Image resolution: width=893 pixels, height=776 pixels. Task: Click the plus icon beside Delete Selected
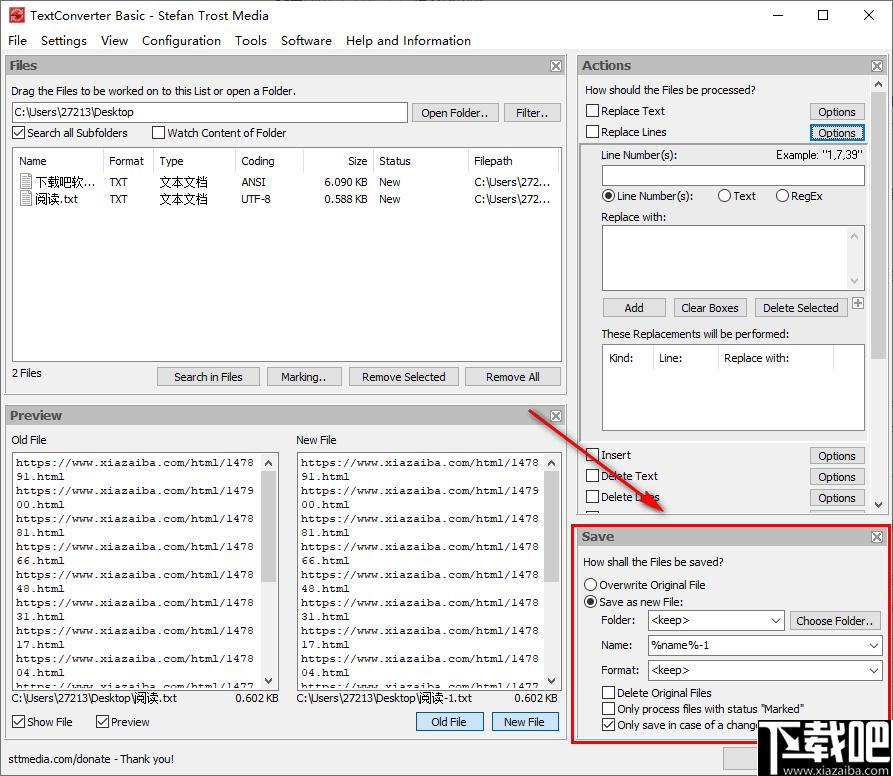858,303
